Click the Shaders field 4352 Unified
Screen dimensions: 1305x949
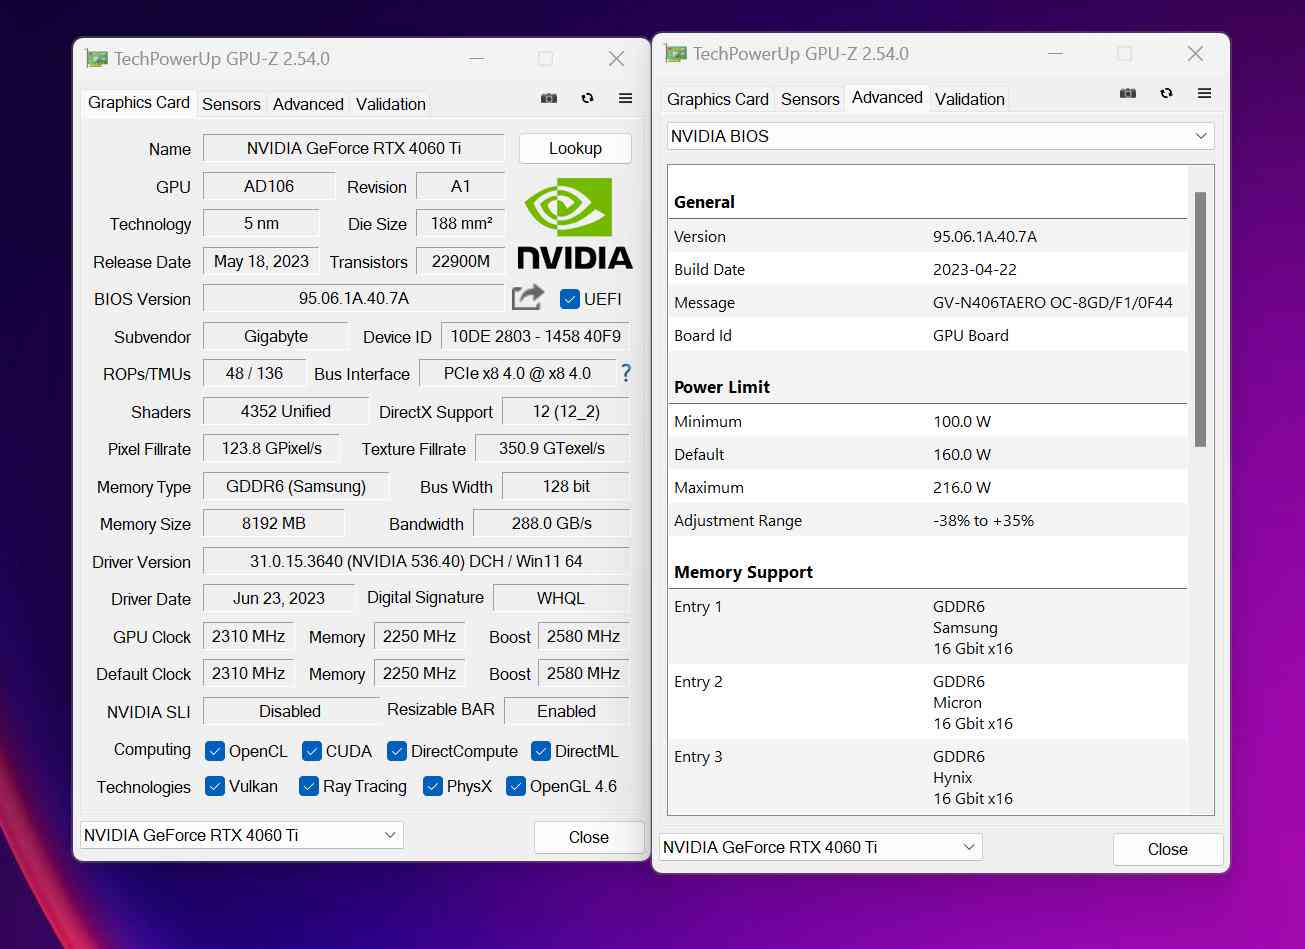click(286, 411)
